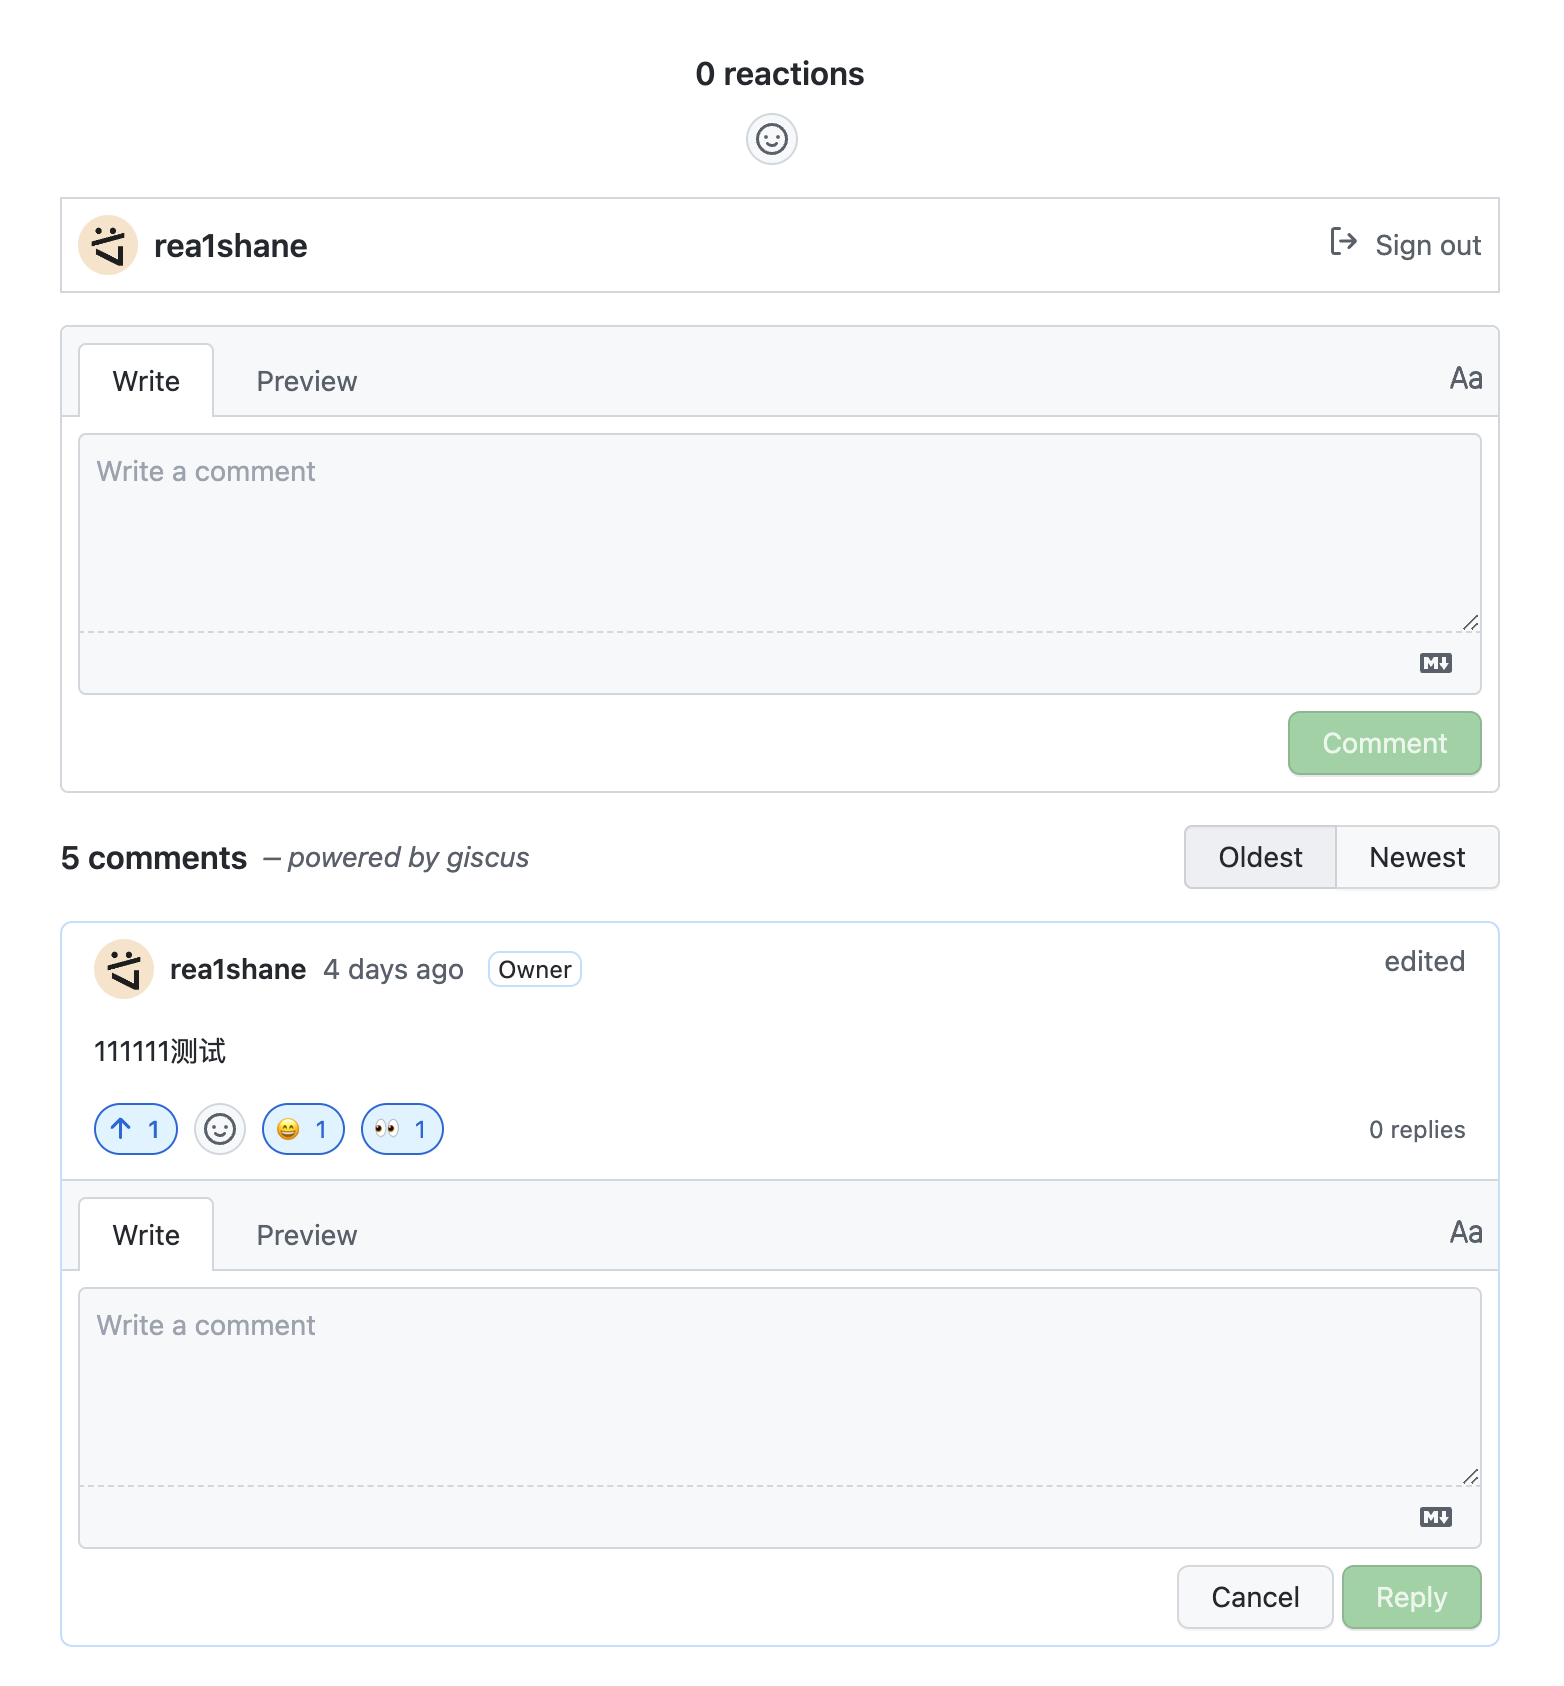
Task: Click the Markdown icon in the reply editor
Action: point(1435,1517)
